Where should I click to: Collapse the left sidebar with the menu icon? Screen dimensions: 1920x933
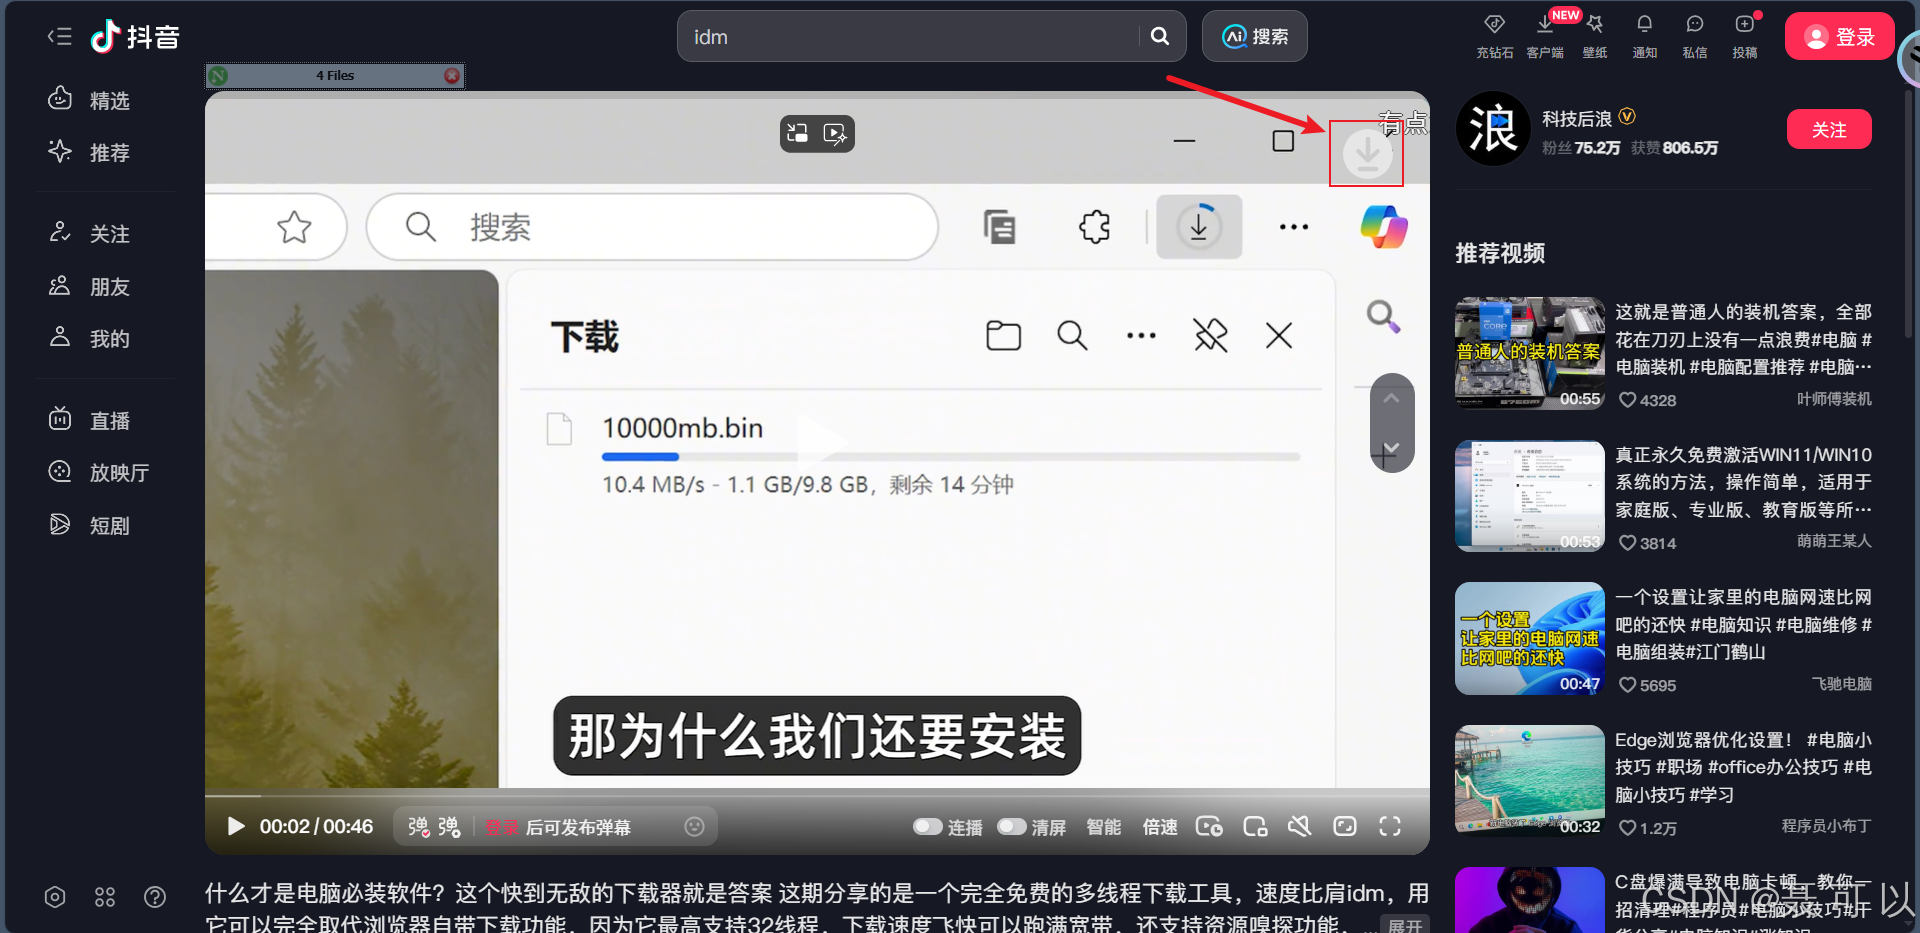(59, 37)
